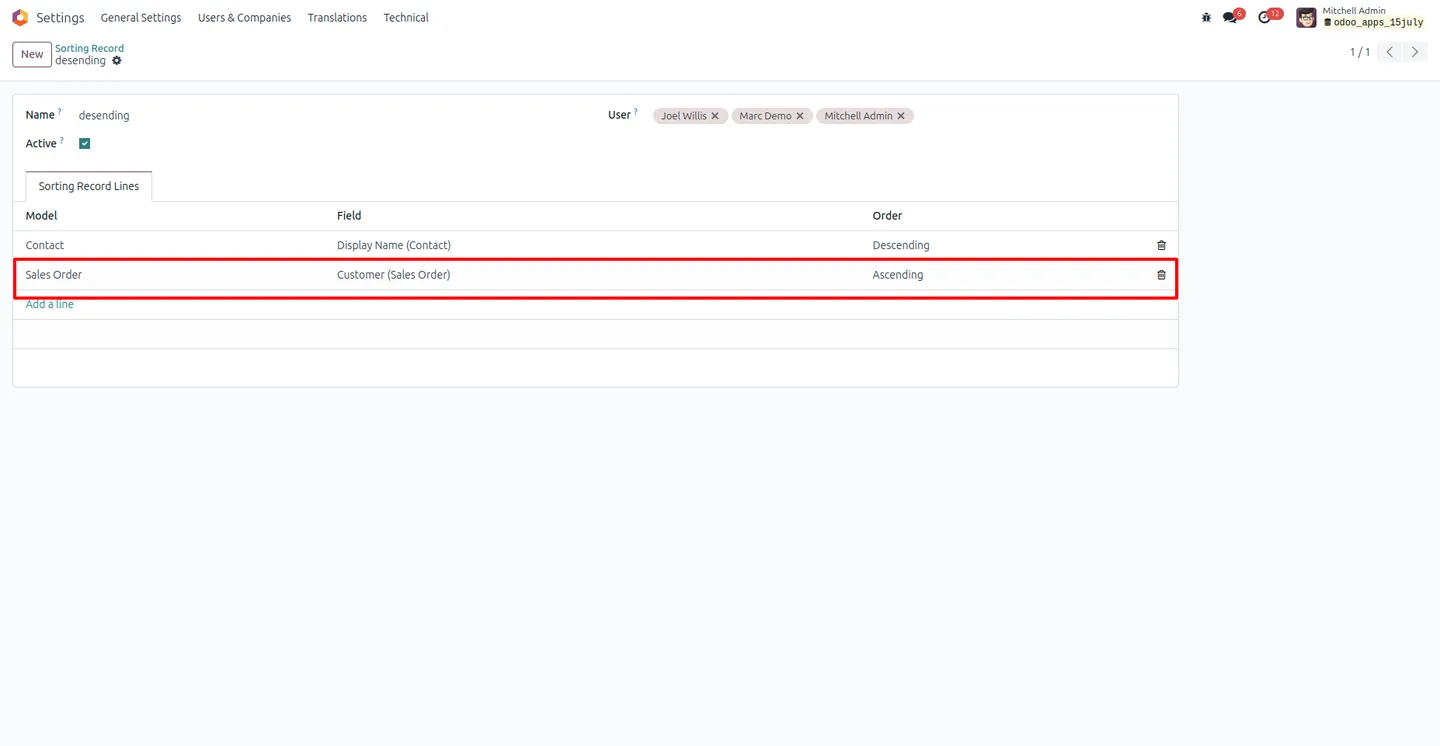Open the Technical menu
1440x746 pixels.
pos(406,18)
